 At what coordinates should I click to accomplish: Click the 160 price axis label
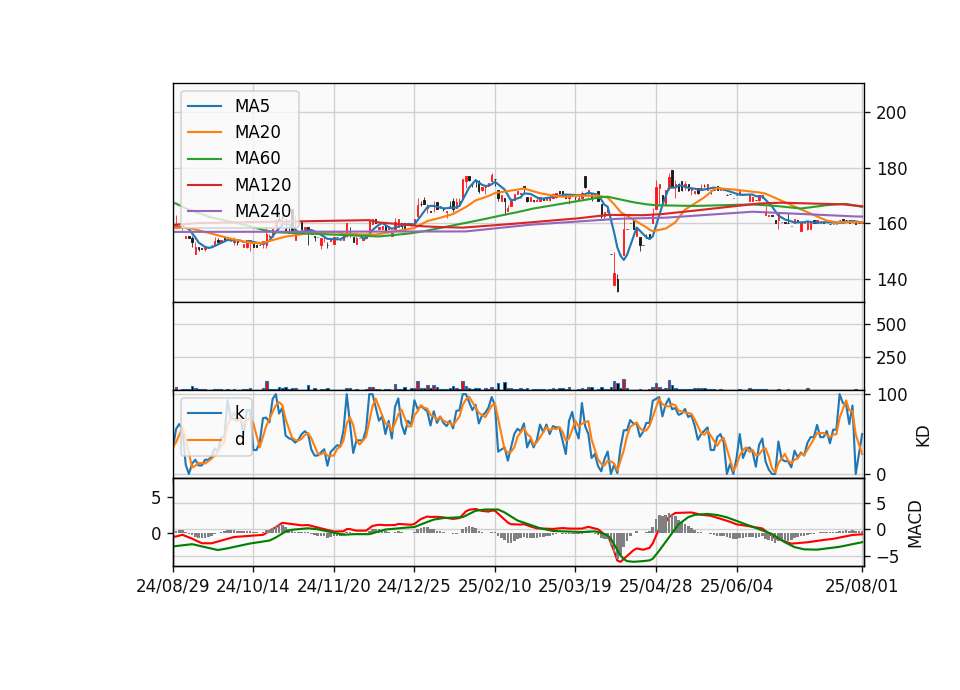[891, 224]
